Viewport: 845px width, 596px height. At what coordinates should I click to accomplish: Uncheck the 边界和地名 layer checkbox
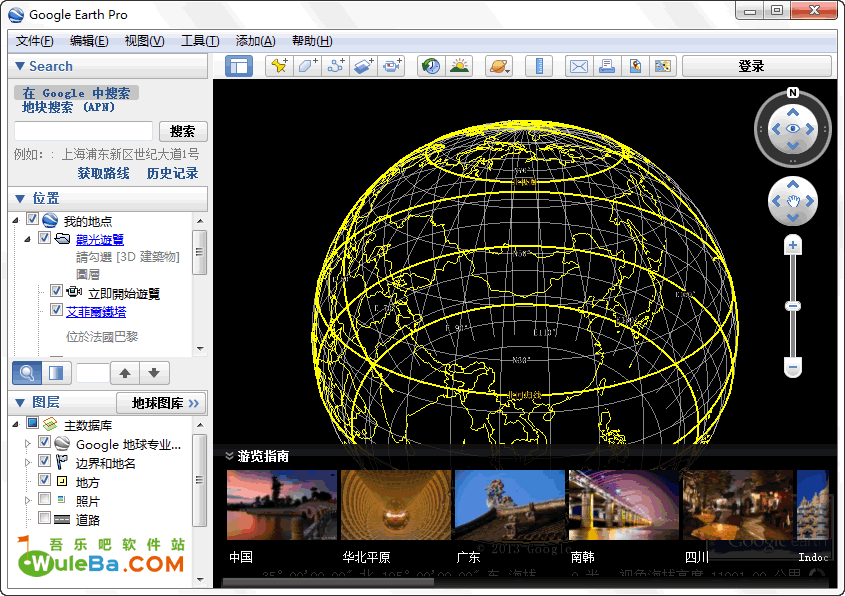click(x=45, y=461)
